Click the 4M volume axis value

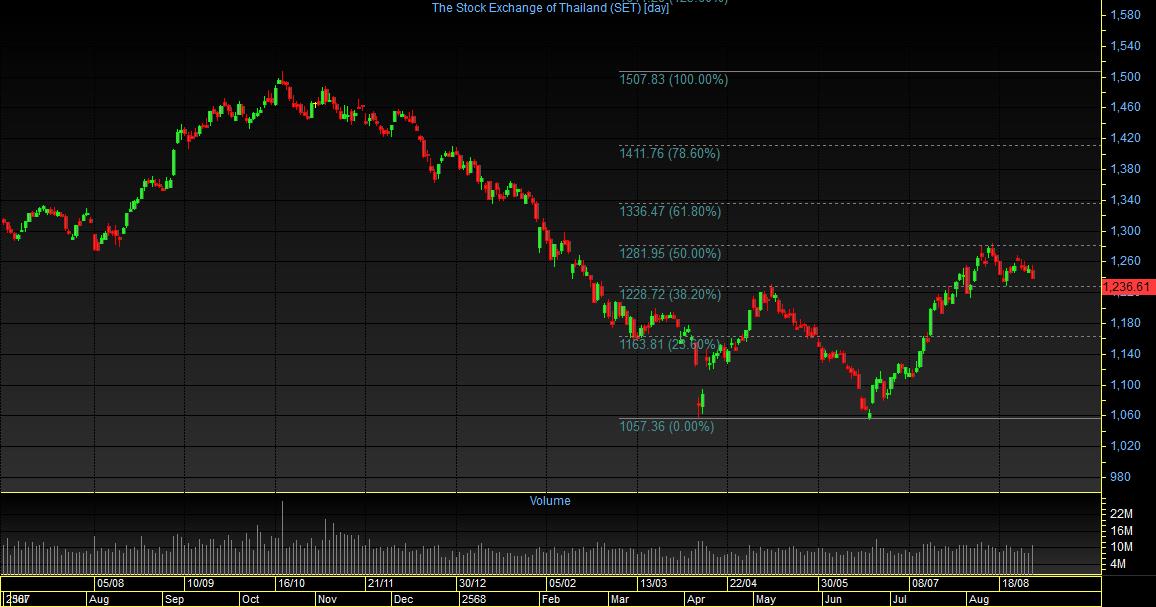coord(1117,564)
